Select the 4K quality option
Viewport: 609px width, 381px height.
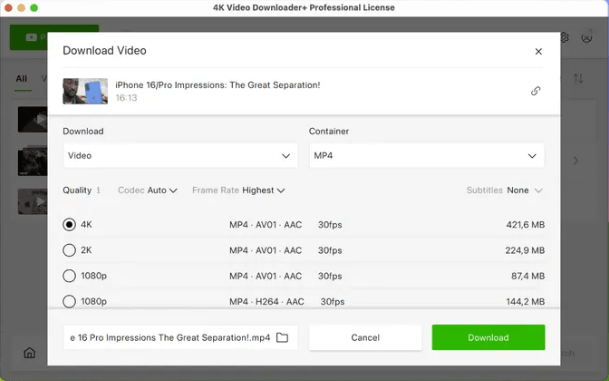click(69, 224)
